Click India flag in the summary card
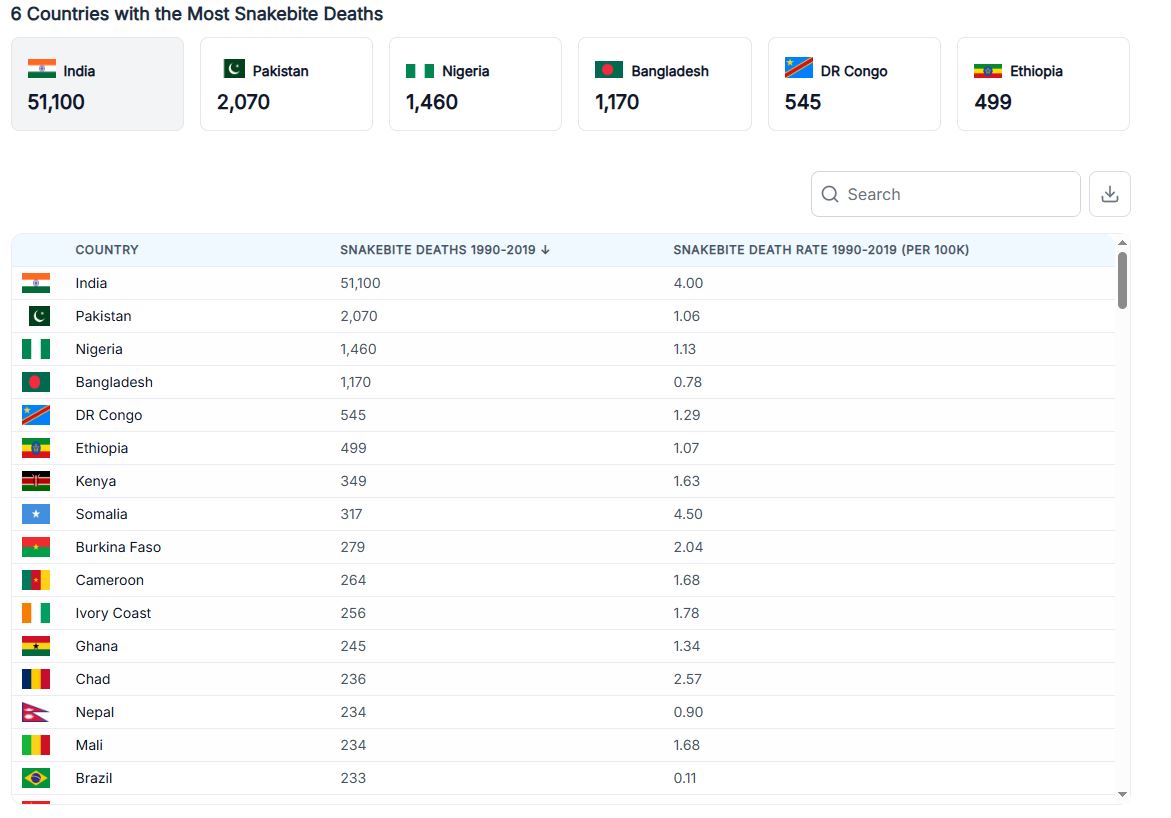This screenshot has width=1171, height=818. 42,68
